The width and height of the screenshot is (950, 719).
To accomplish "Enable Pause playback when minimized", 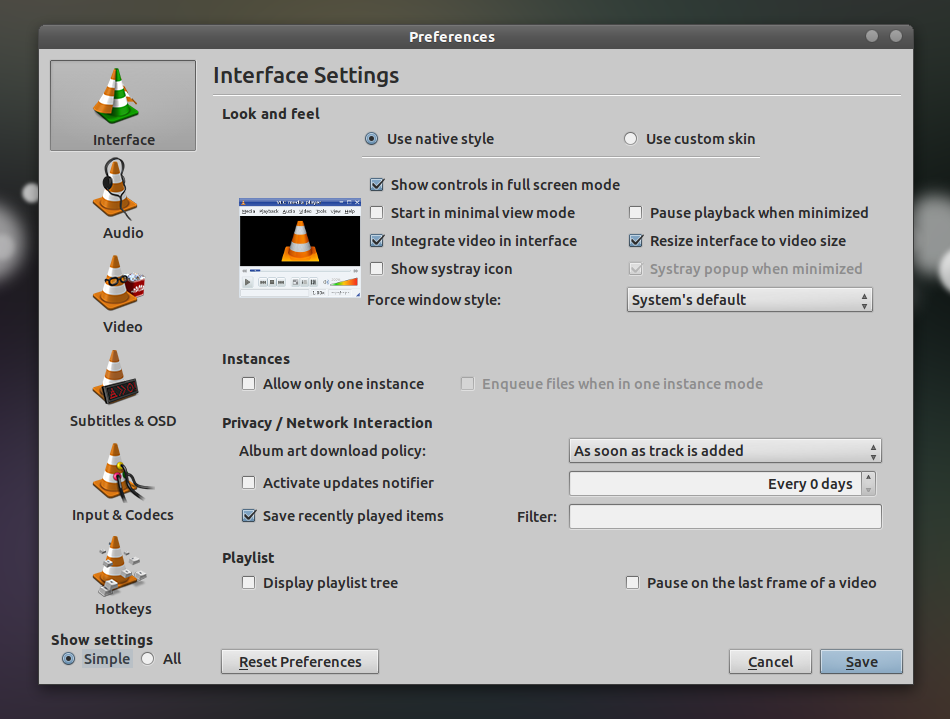I will click(635, 213).
